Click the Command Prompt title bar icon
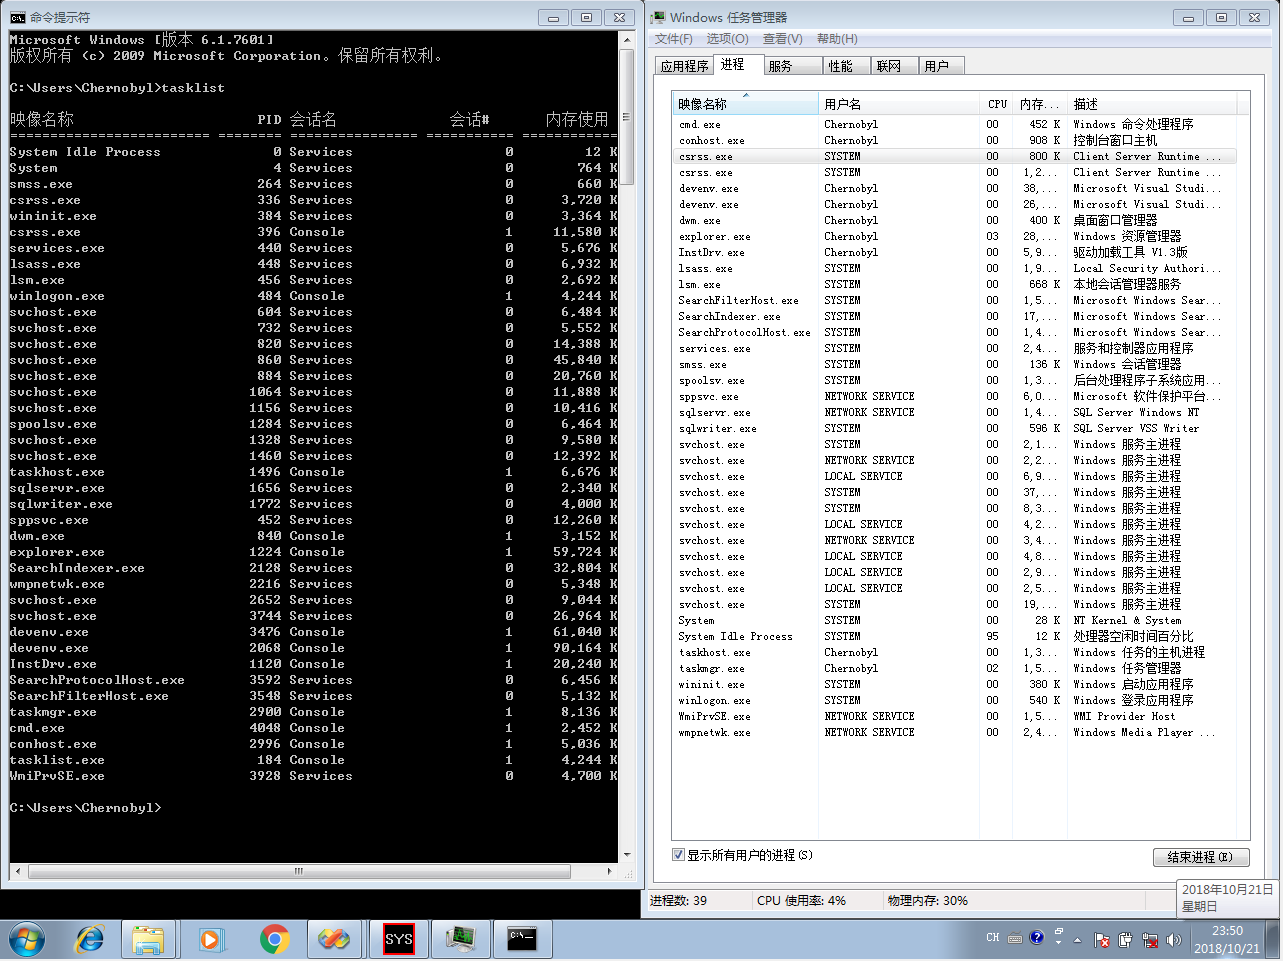 [x=18, y=17]
